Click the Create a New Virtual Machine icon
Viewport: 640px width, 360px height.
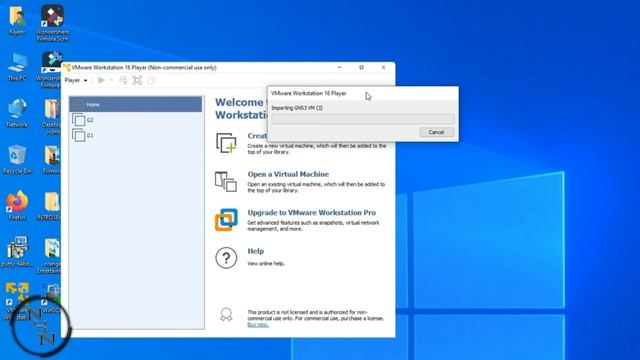[226, 143]
